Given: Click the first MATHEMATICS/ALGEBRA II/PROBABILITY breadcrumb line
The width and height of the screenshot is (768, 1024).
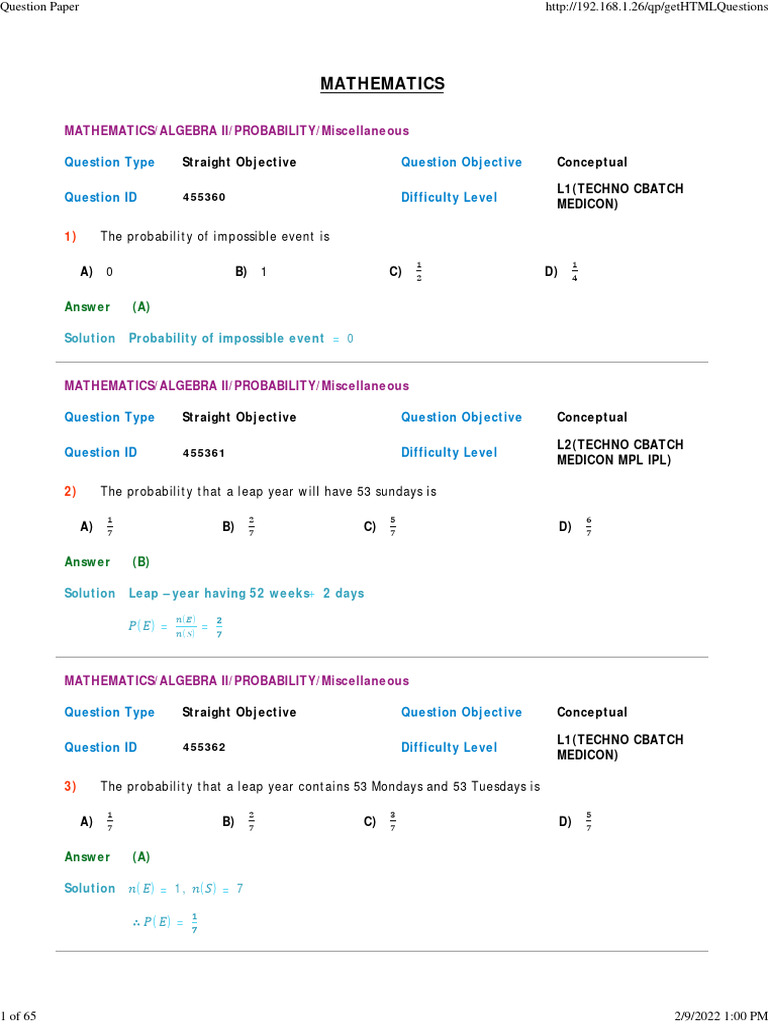Looking at the screenshot, I should 236,131.
